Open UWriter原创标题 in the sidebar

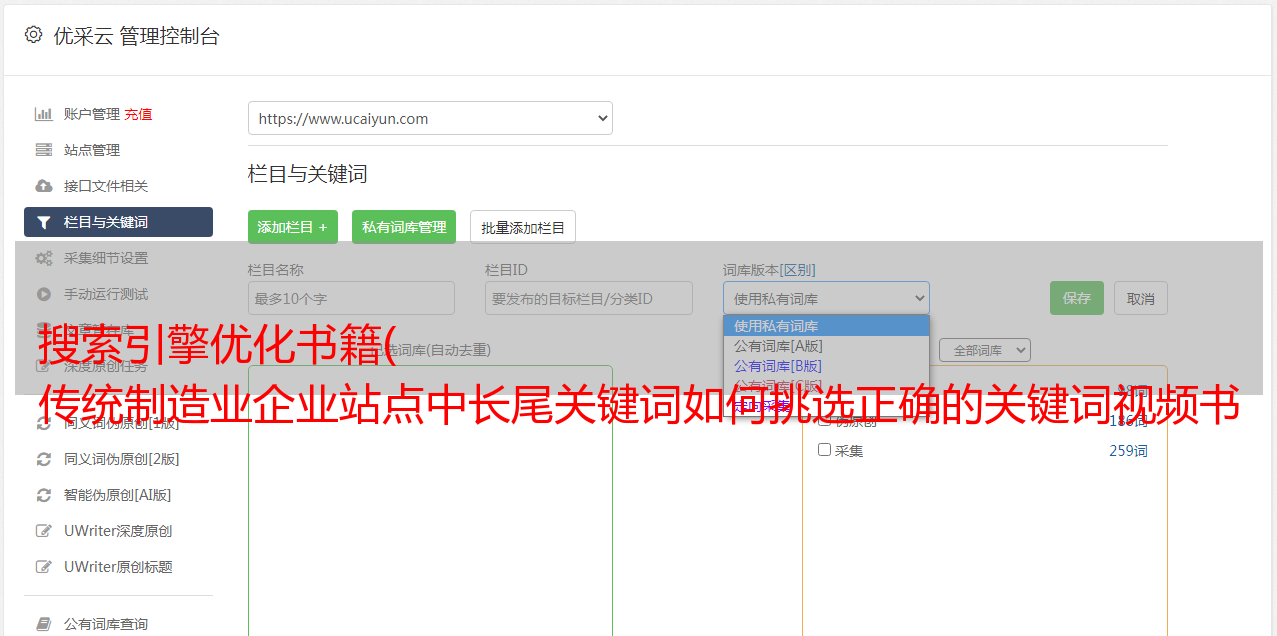pos(118,567)
